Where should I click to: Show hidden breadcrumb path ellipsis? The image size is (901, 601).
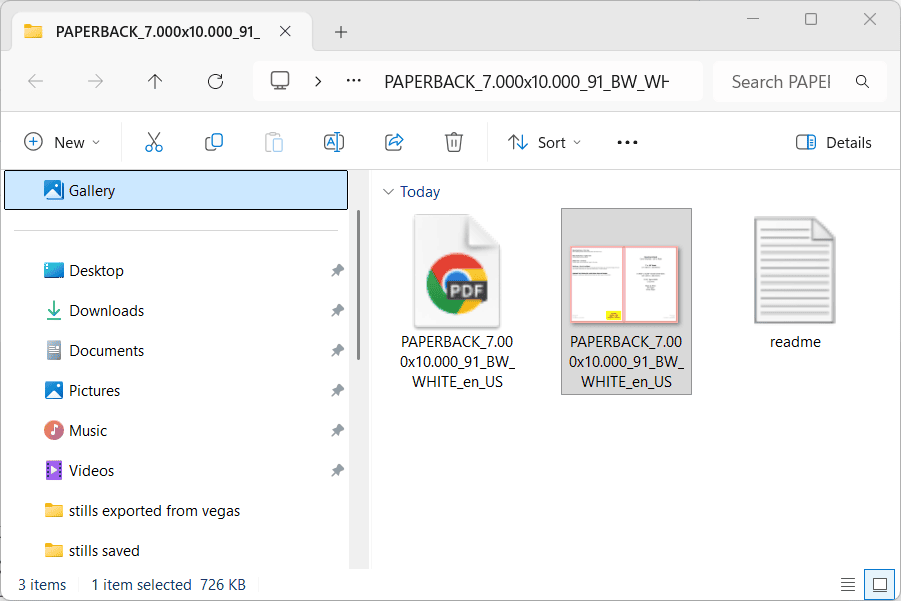pos(353,81)
